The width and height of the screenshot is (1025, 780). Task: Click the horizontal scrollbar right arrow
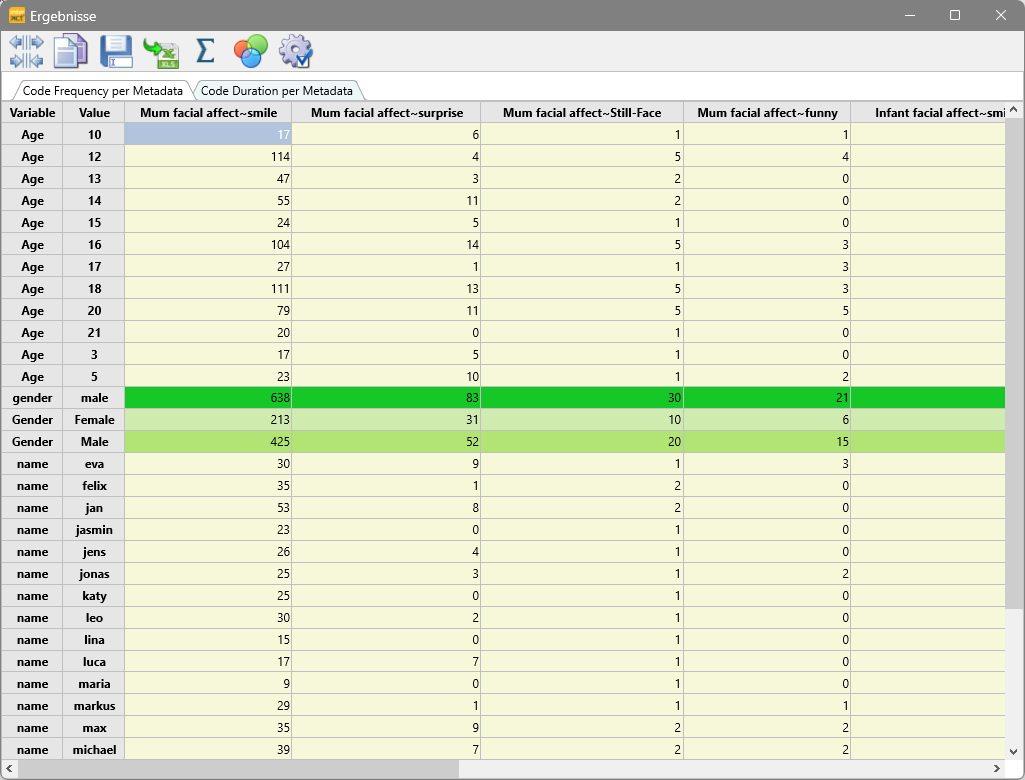(x=996, y=768)
